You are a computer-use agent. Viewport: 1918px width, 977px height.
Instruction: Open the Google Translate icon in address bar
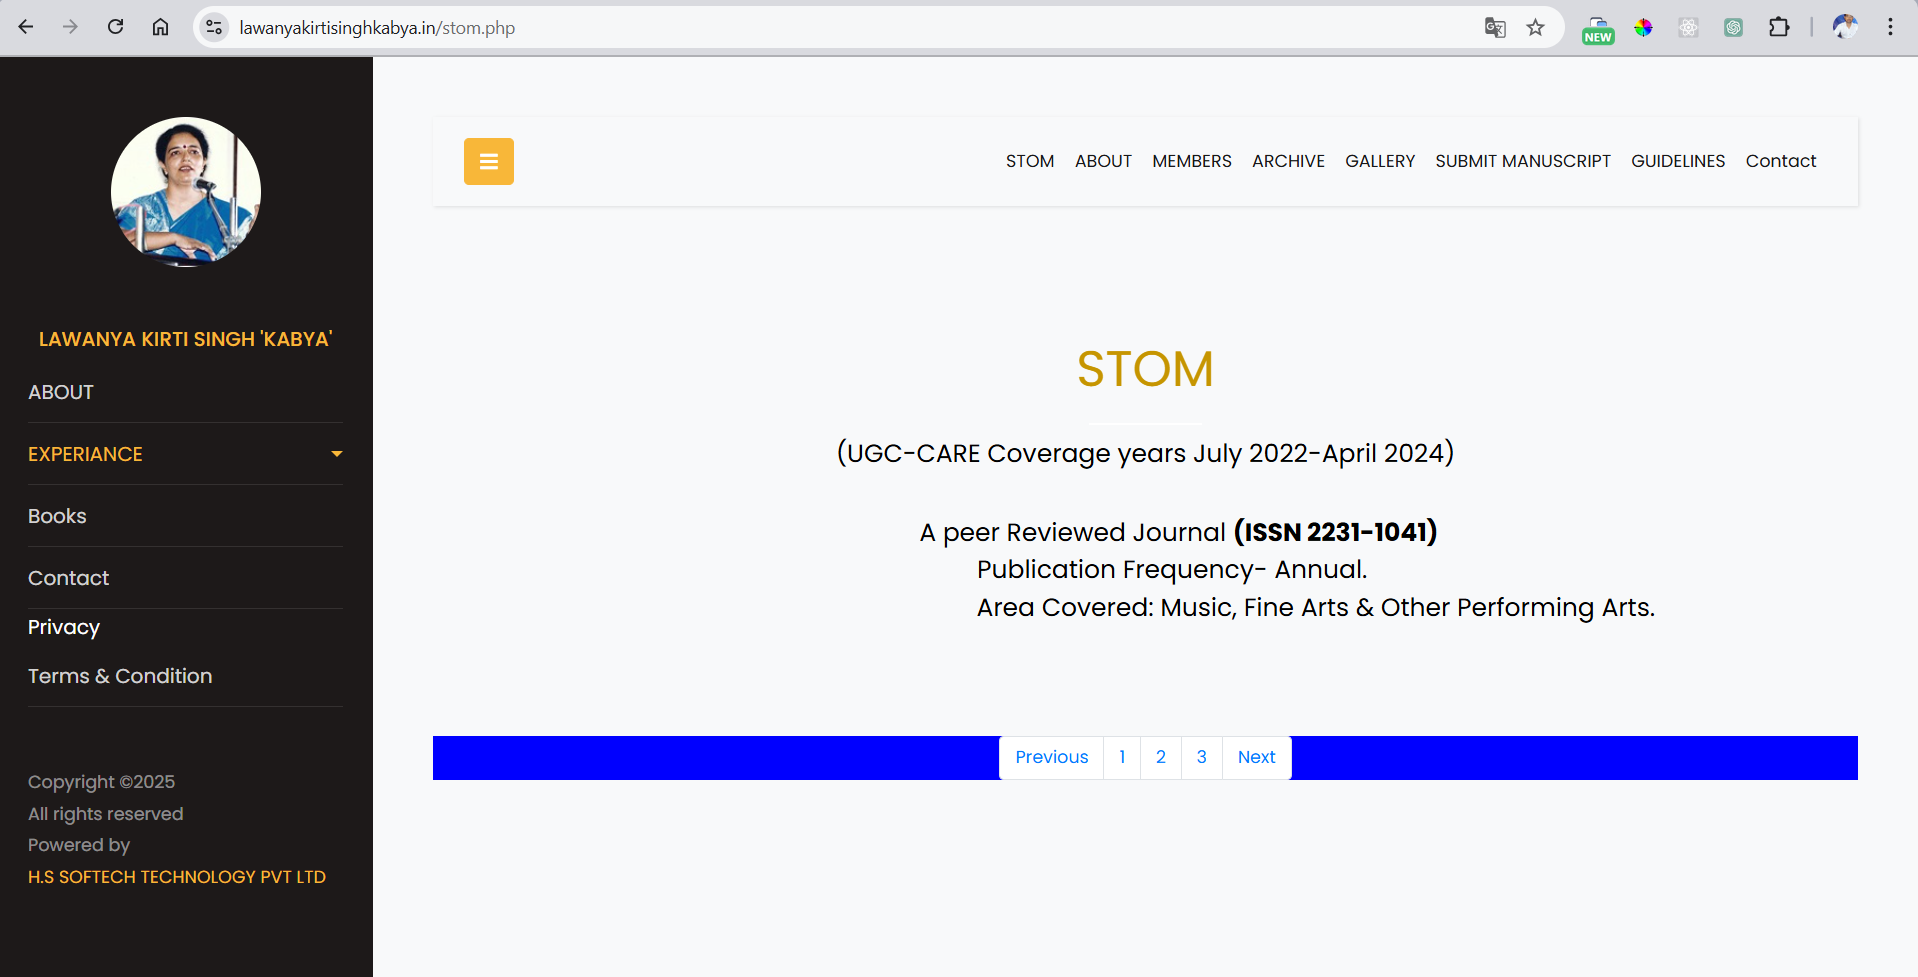tap(1494, 27)
